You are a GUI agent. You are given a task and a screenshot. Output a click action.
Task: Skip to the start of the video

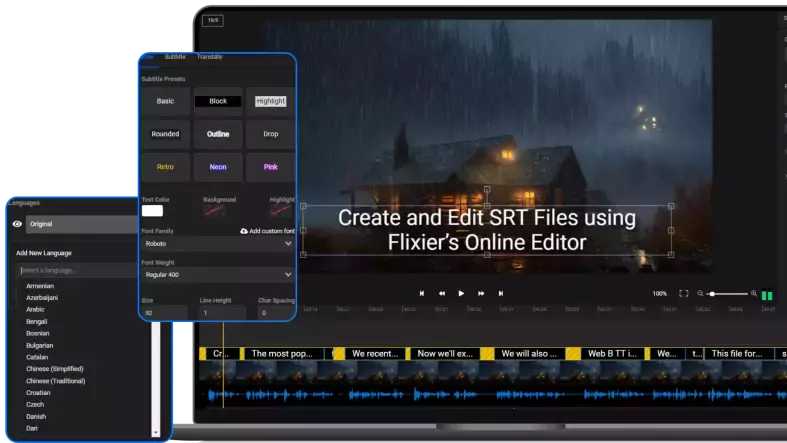point(421,294)
